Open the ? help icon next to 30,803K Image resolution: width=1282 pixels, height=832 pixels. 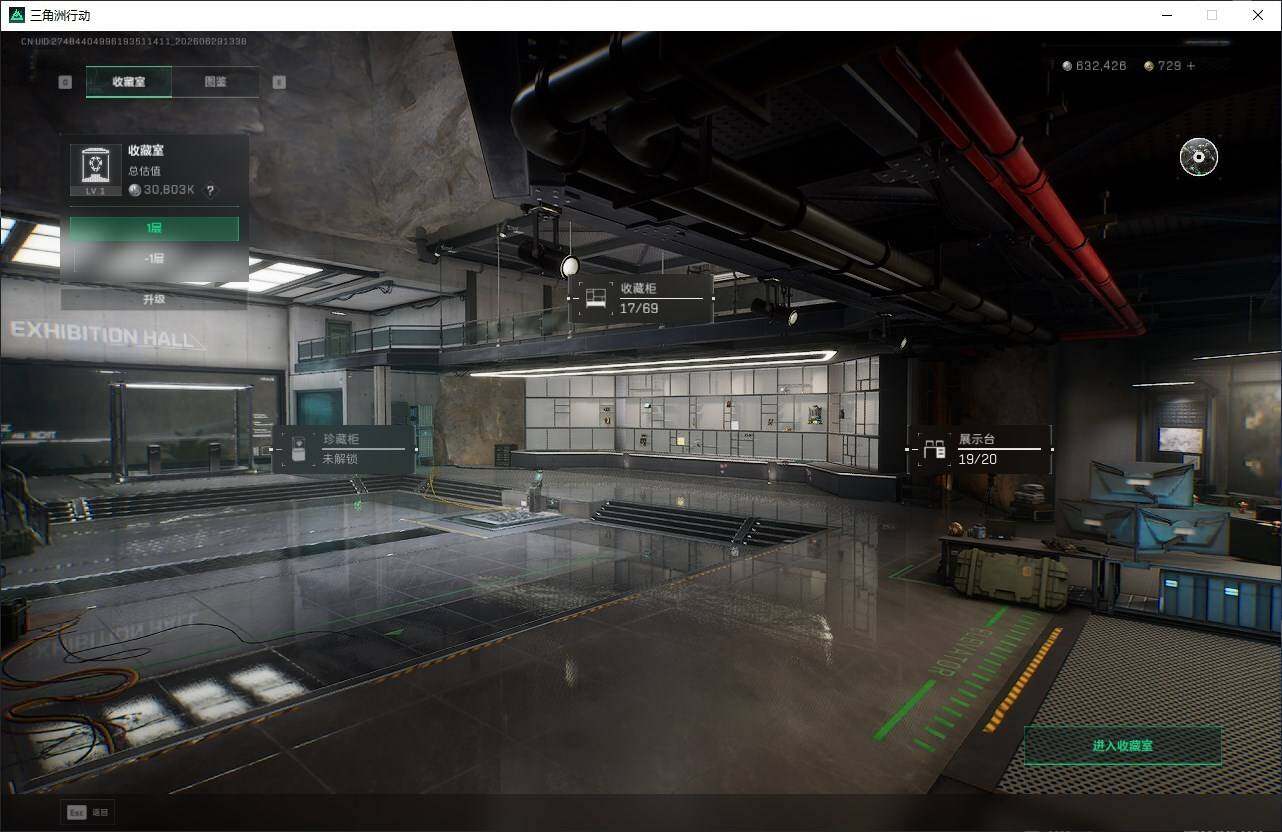[210, 190]
